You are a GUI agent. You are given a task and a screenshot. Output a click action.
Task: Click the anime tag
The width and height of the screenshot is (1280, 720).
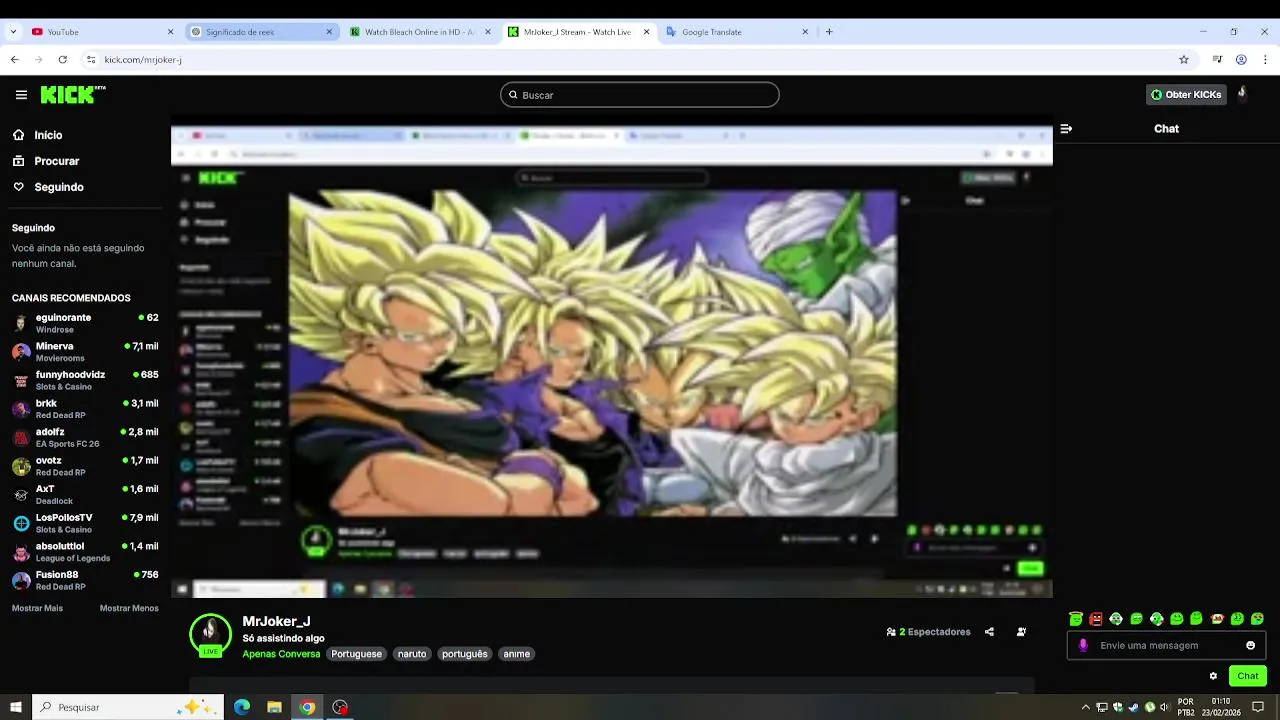517,654
